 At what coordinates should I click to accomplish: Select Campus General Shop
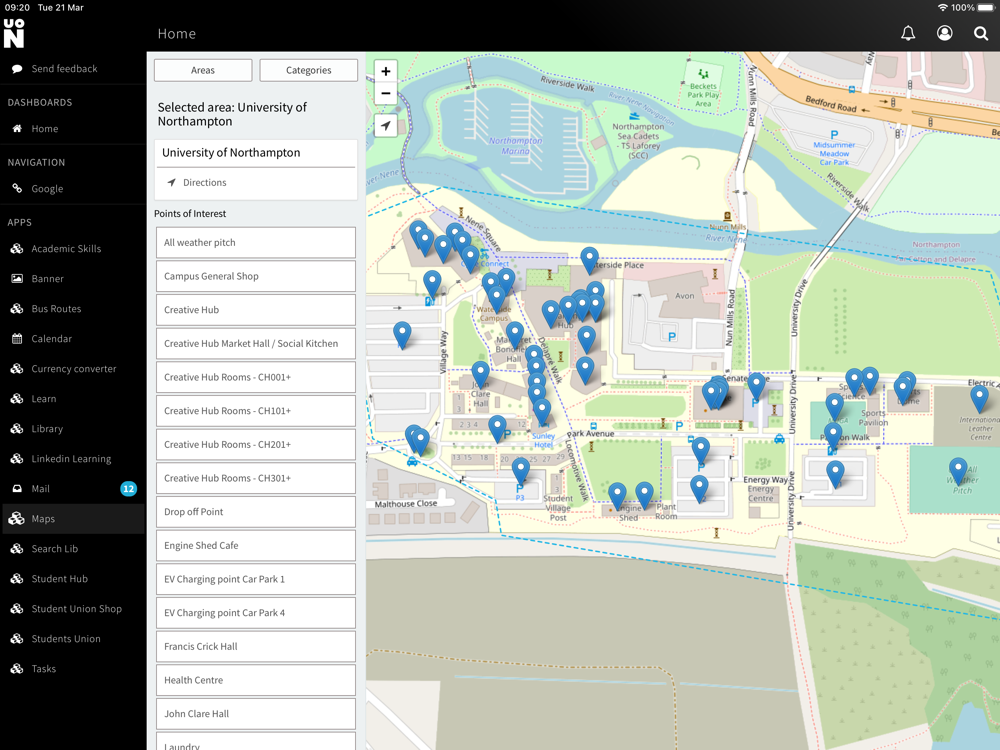point(256,276)
